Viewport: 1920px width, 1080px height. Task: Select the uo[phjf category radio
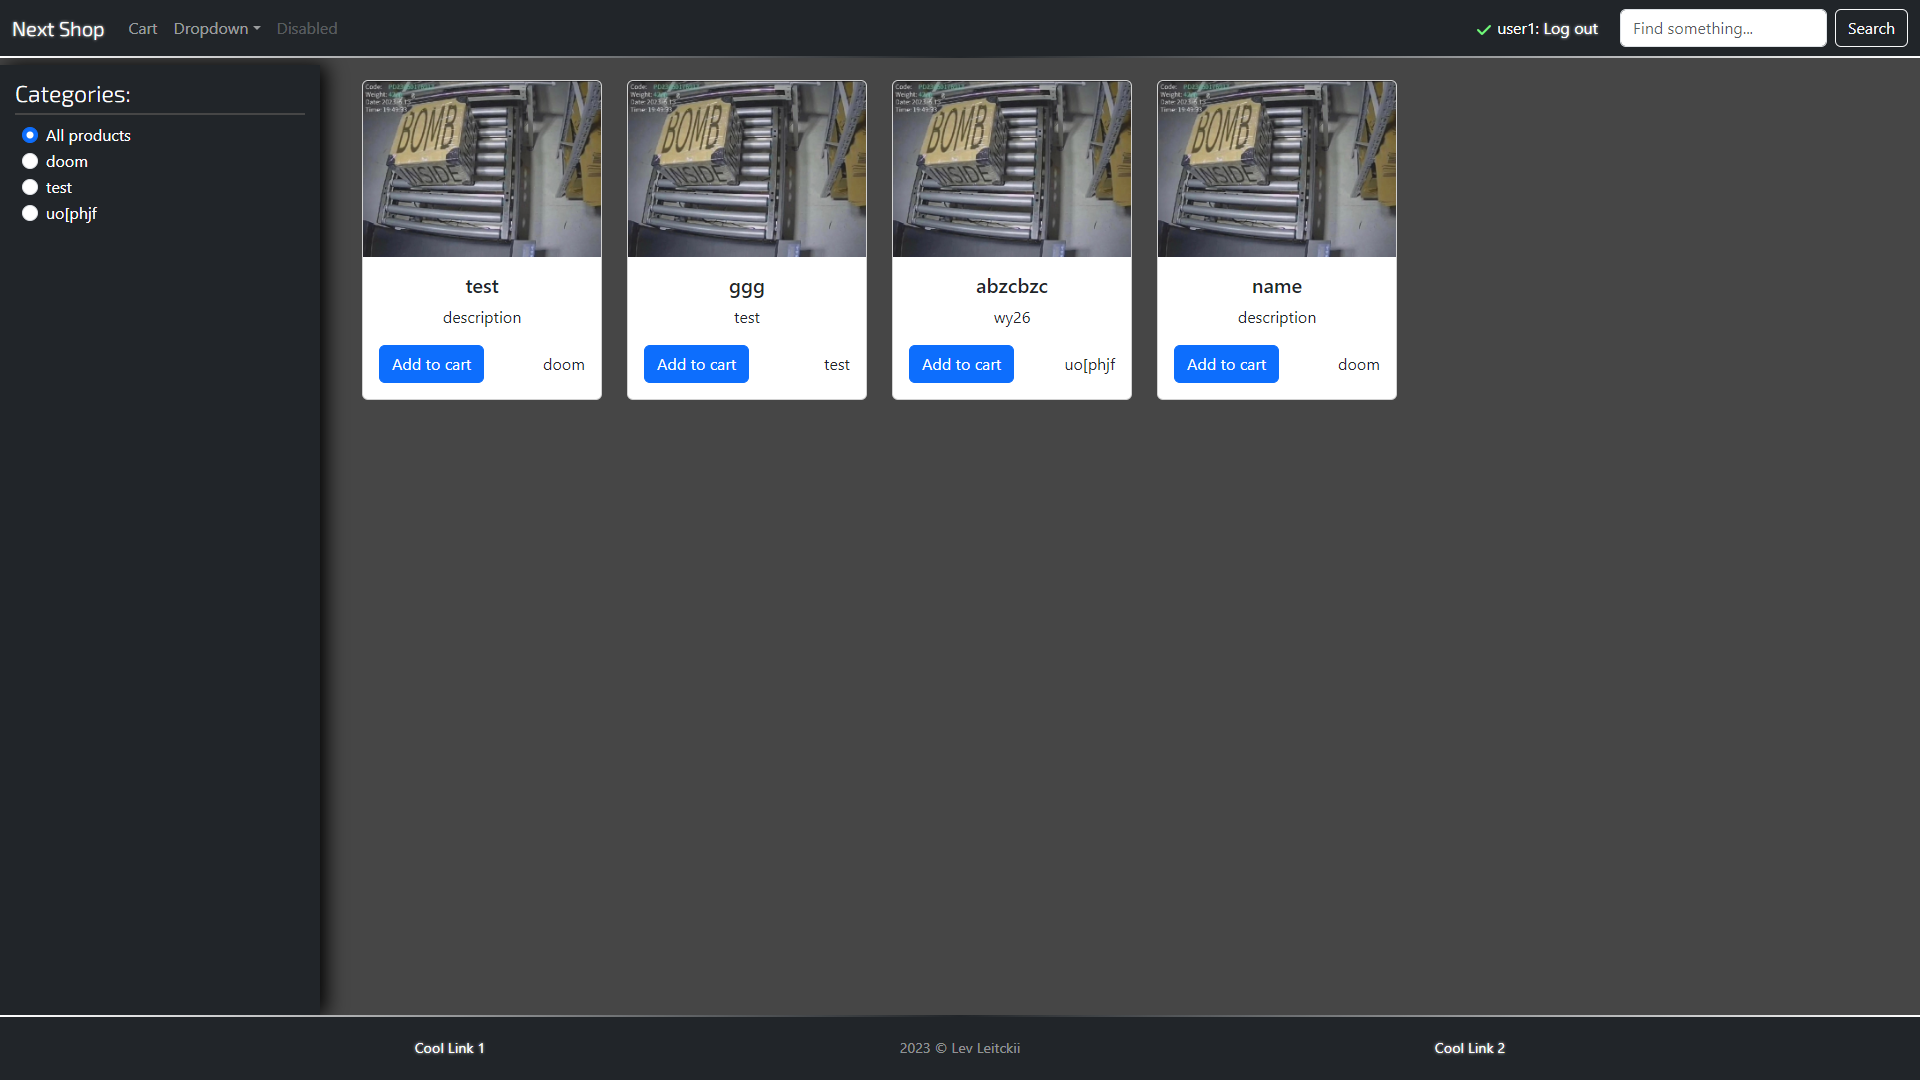pos(30,213)
